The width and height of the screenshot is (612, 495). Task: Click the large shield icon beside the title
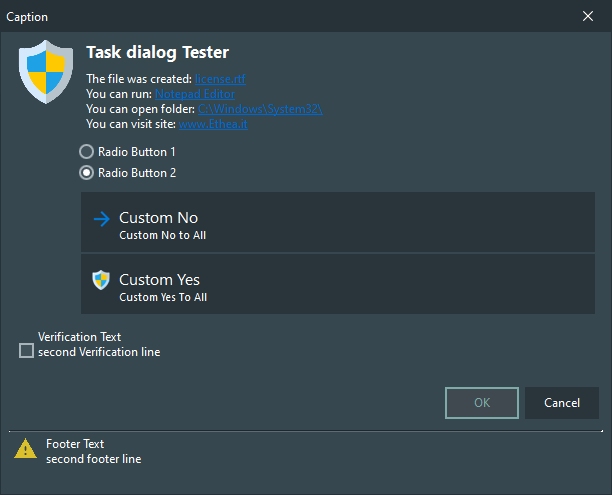coord(46,72)
